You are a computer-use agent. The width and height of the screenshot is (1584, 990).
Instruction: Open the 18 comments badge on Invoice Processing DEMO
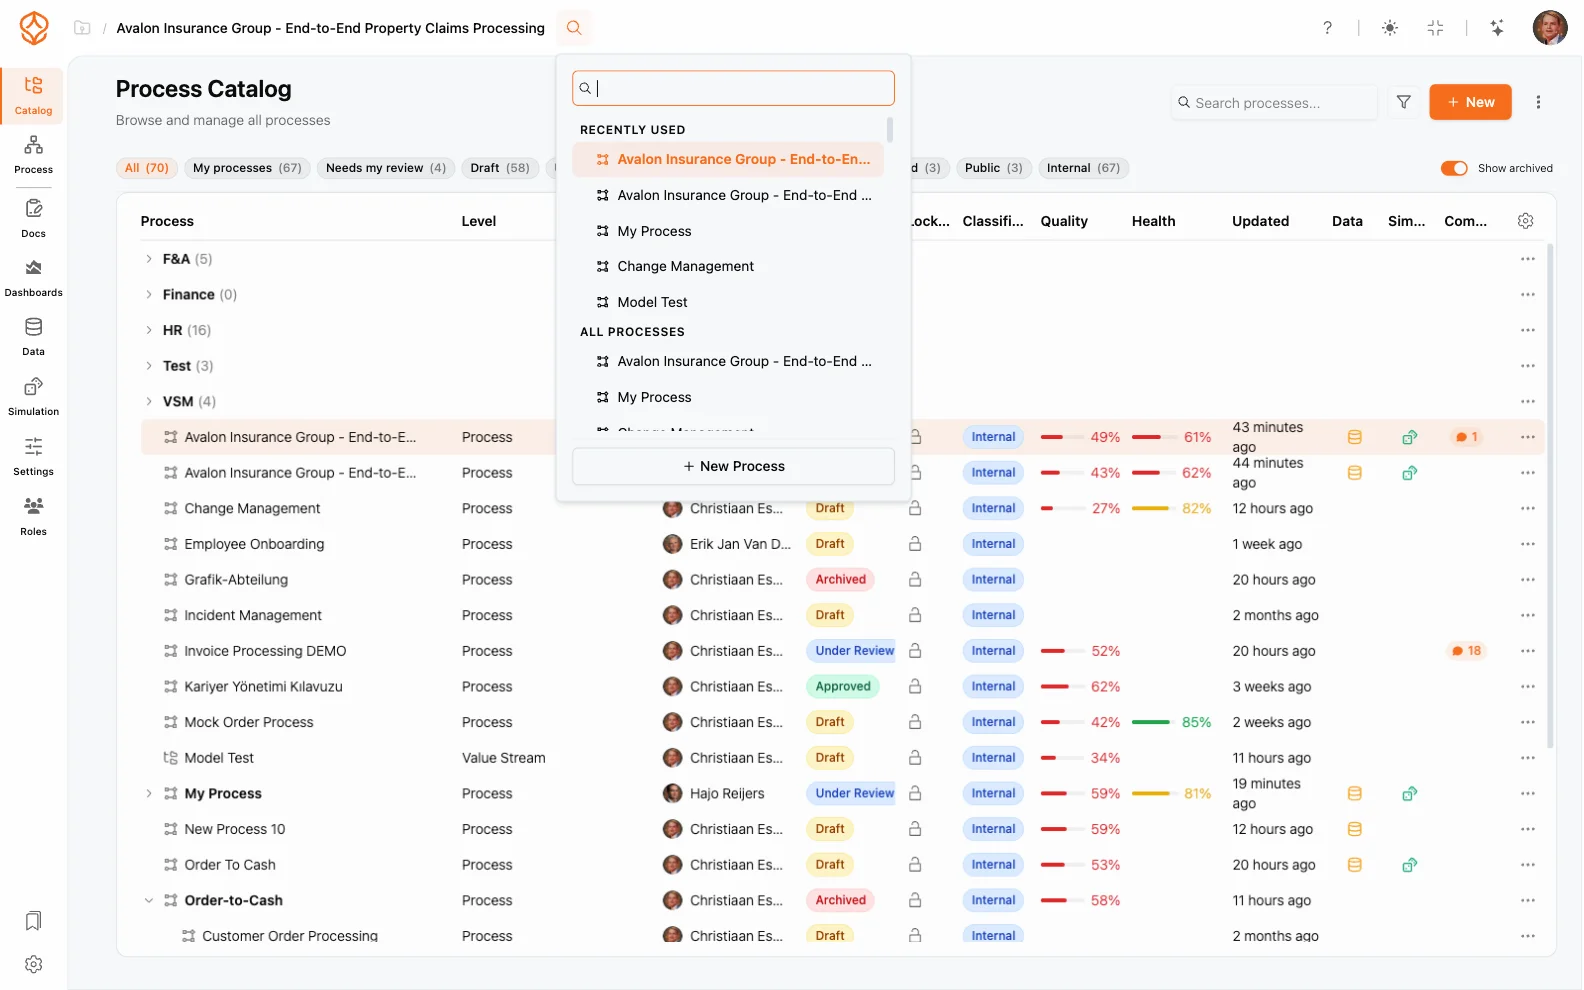coord(1467,651)
